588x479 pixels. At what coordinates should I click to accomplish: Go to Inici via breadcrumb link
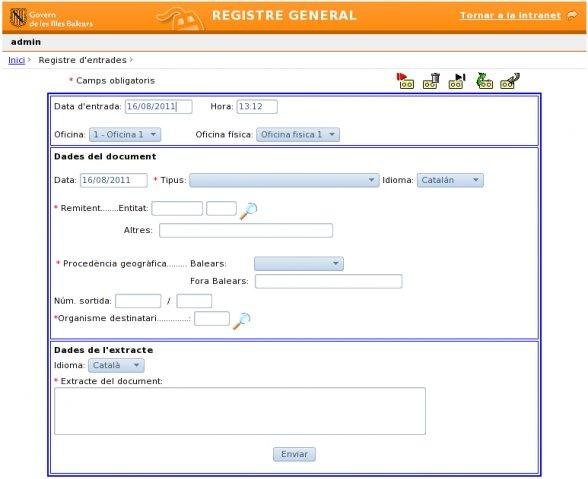(16, 60)
